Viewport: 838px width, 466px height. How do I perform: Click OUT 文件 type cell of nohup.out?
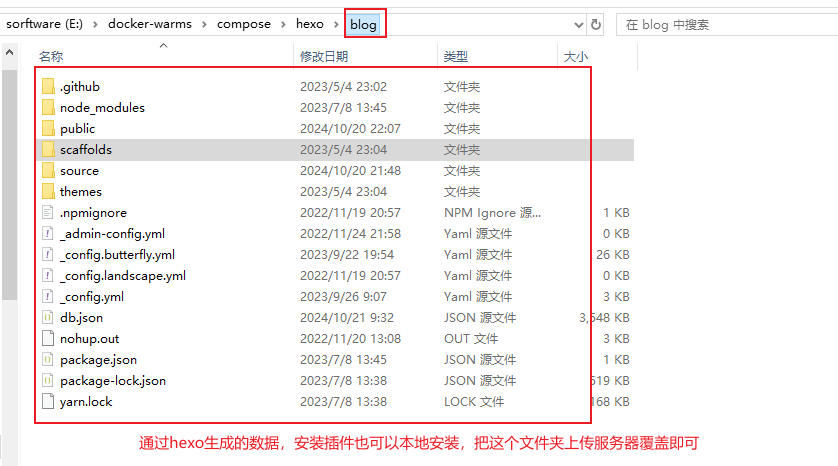[x=471, y=339]
